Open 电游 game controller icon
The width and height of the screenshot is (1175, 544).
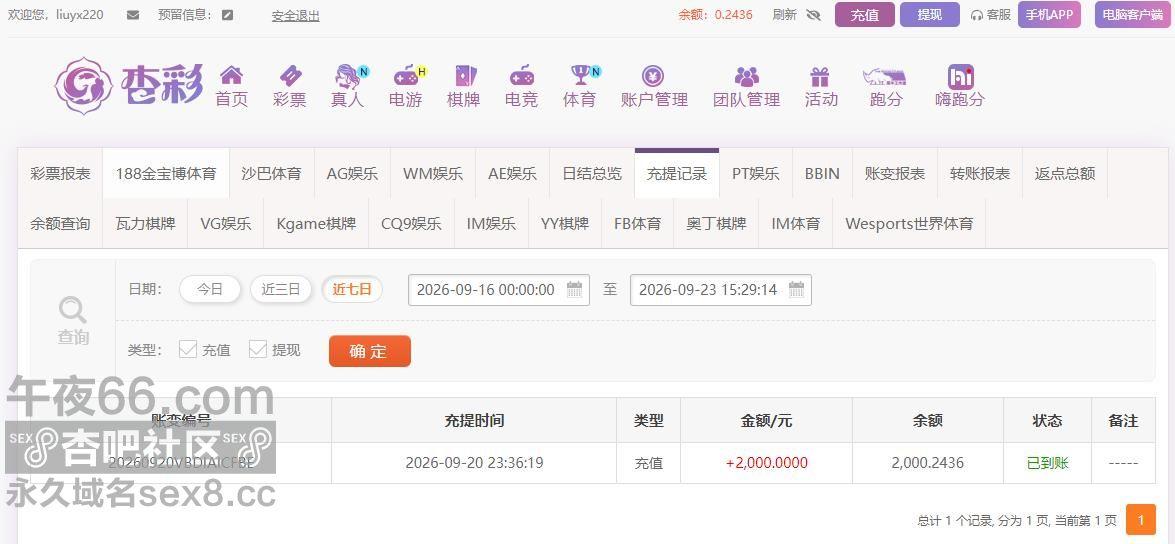[406, 75]
